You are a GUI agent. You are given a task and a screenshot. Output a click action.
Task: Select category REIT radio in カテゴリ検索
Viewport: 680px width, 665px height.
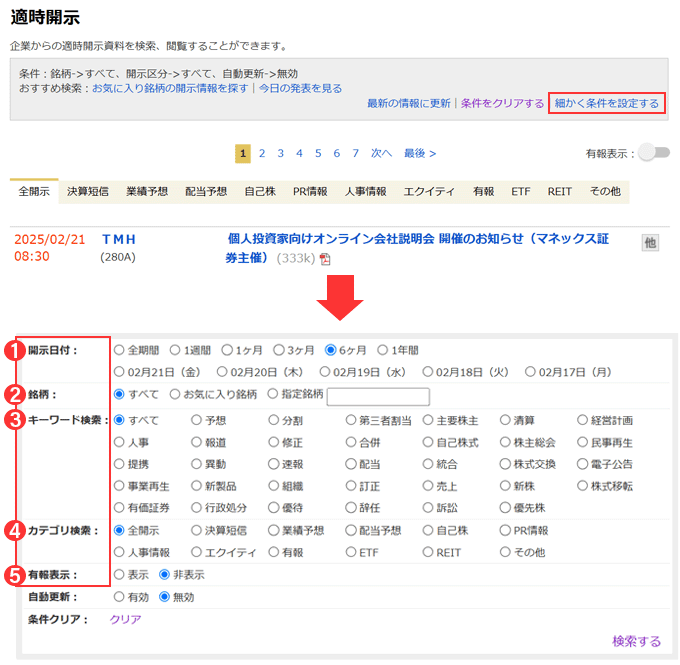click(428, 552)
